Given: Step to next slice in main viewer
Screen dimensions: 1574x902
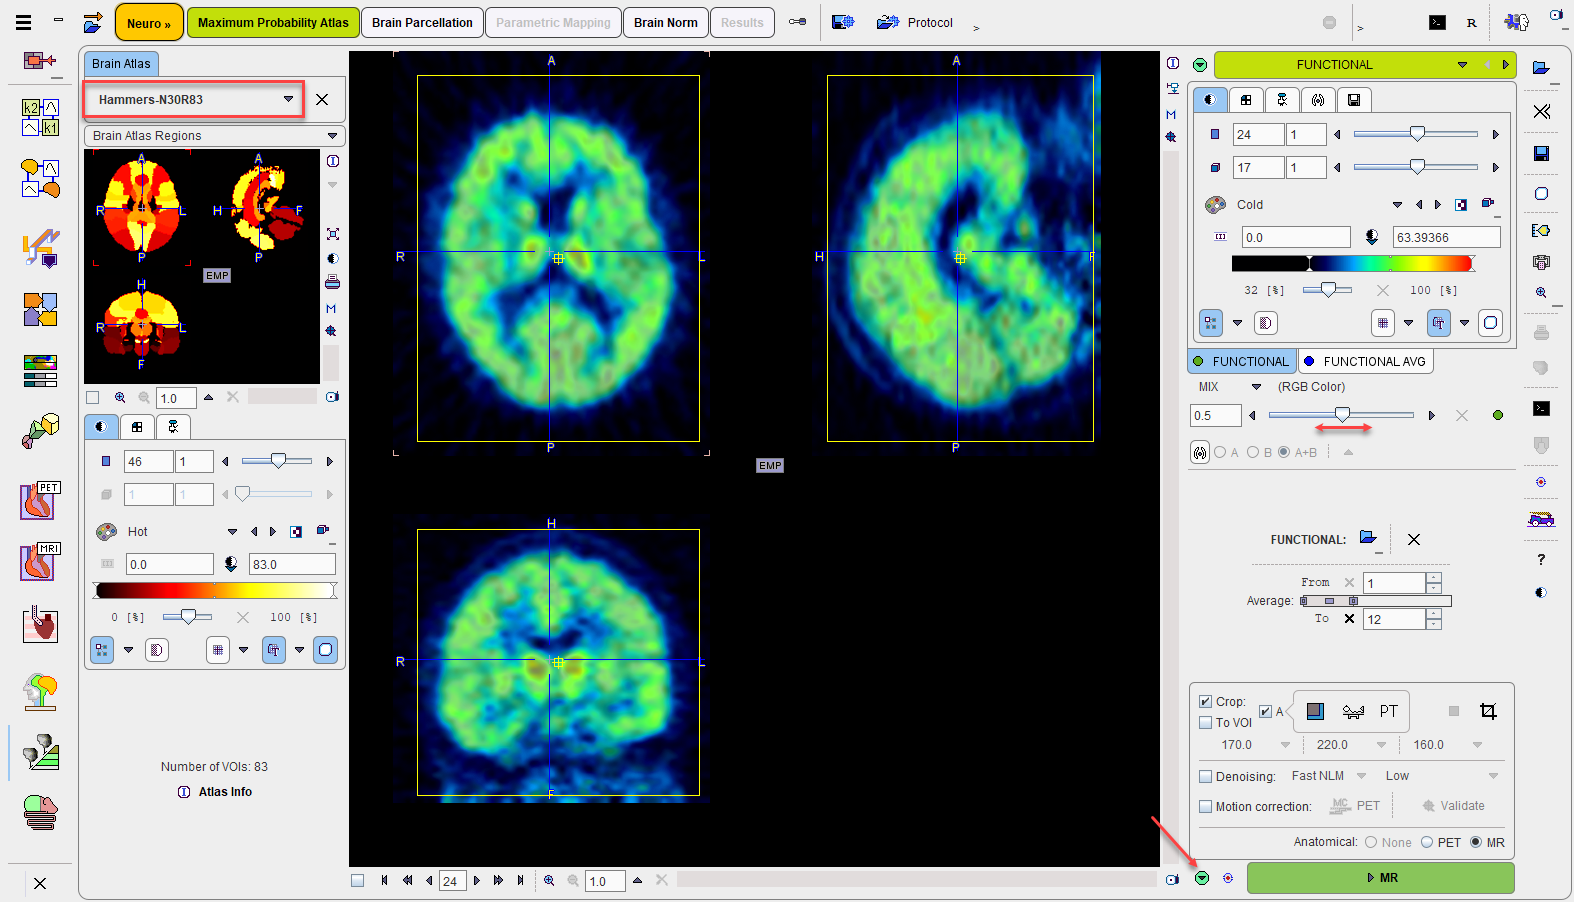Looking at the screenshot, I should click(477, 880).
